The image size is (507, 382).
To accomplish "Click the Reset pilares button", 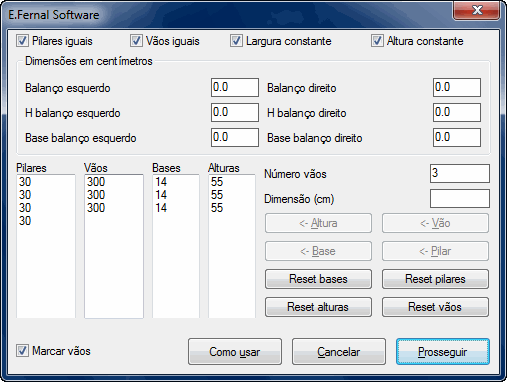I will click(435, 279).
